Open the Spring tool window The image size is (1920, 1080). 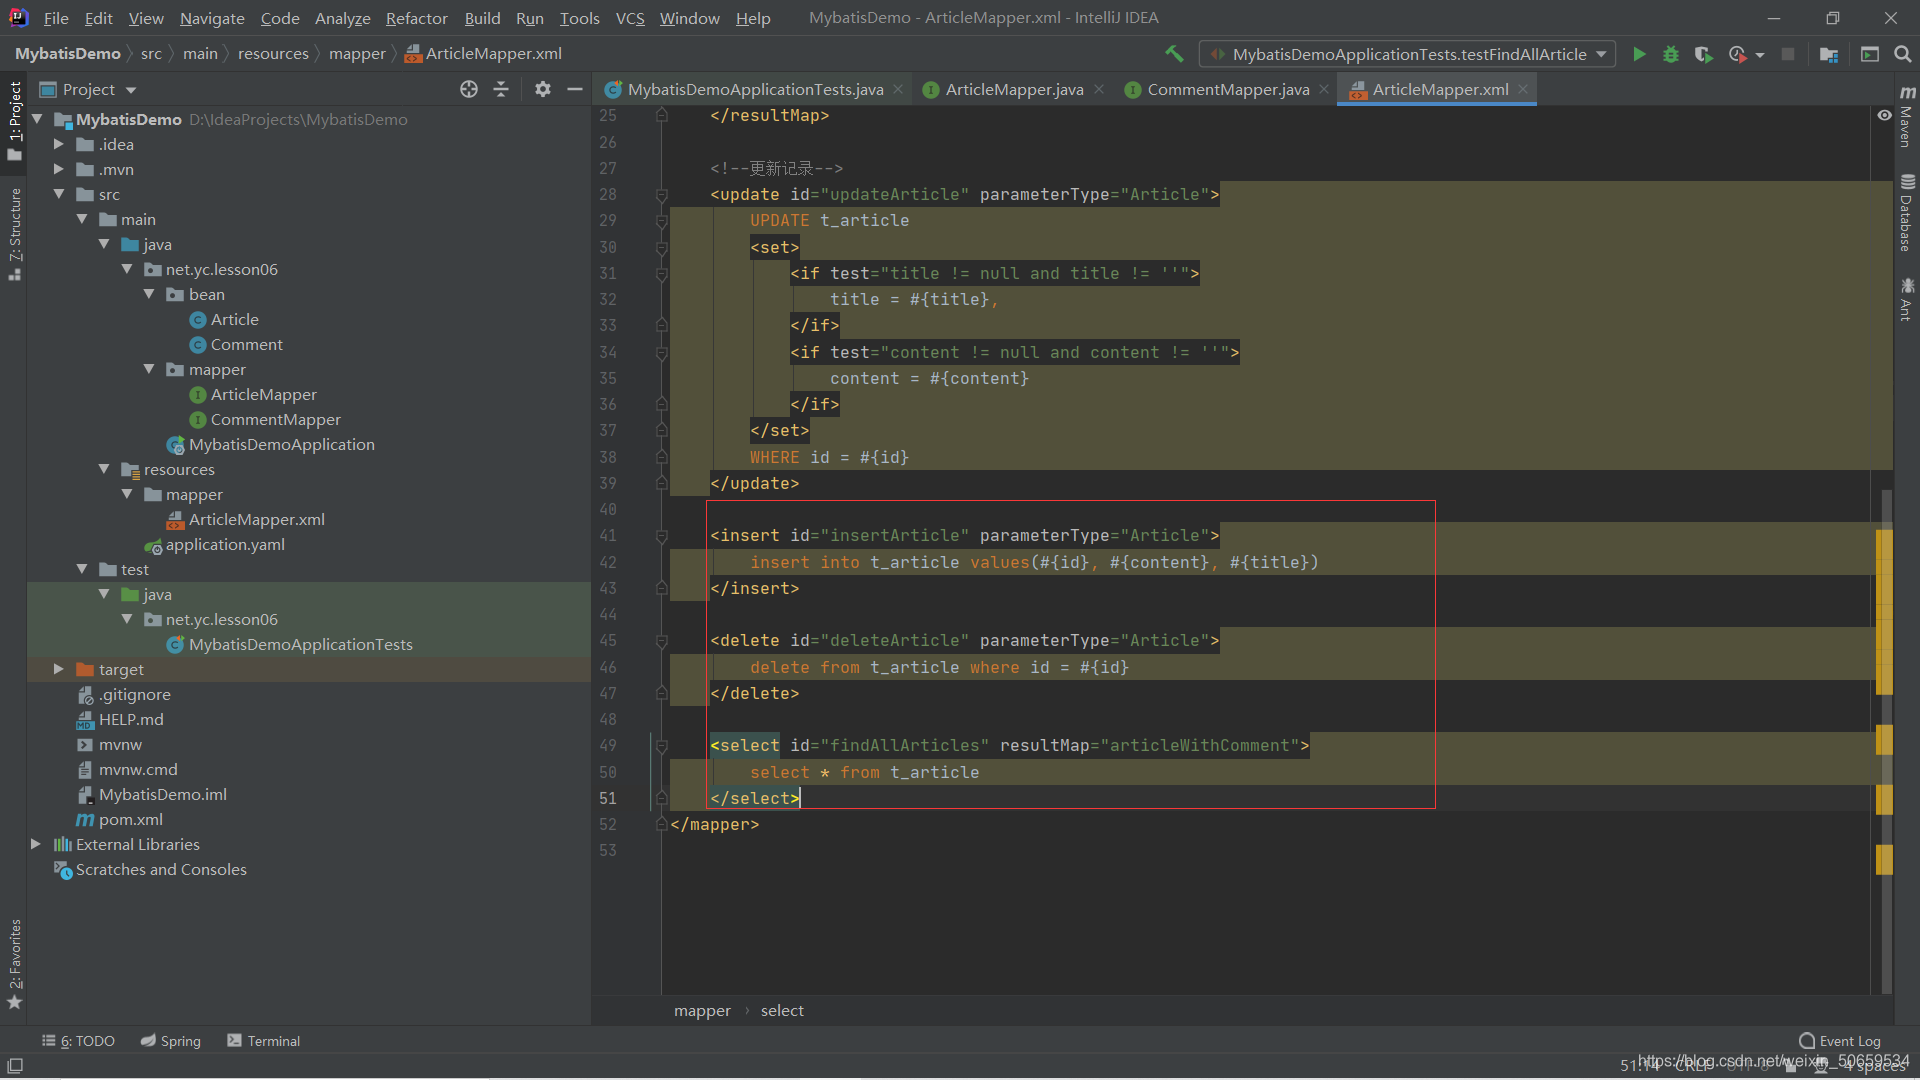(x=171, y=1041)
